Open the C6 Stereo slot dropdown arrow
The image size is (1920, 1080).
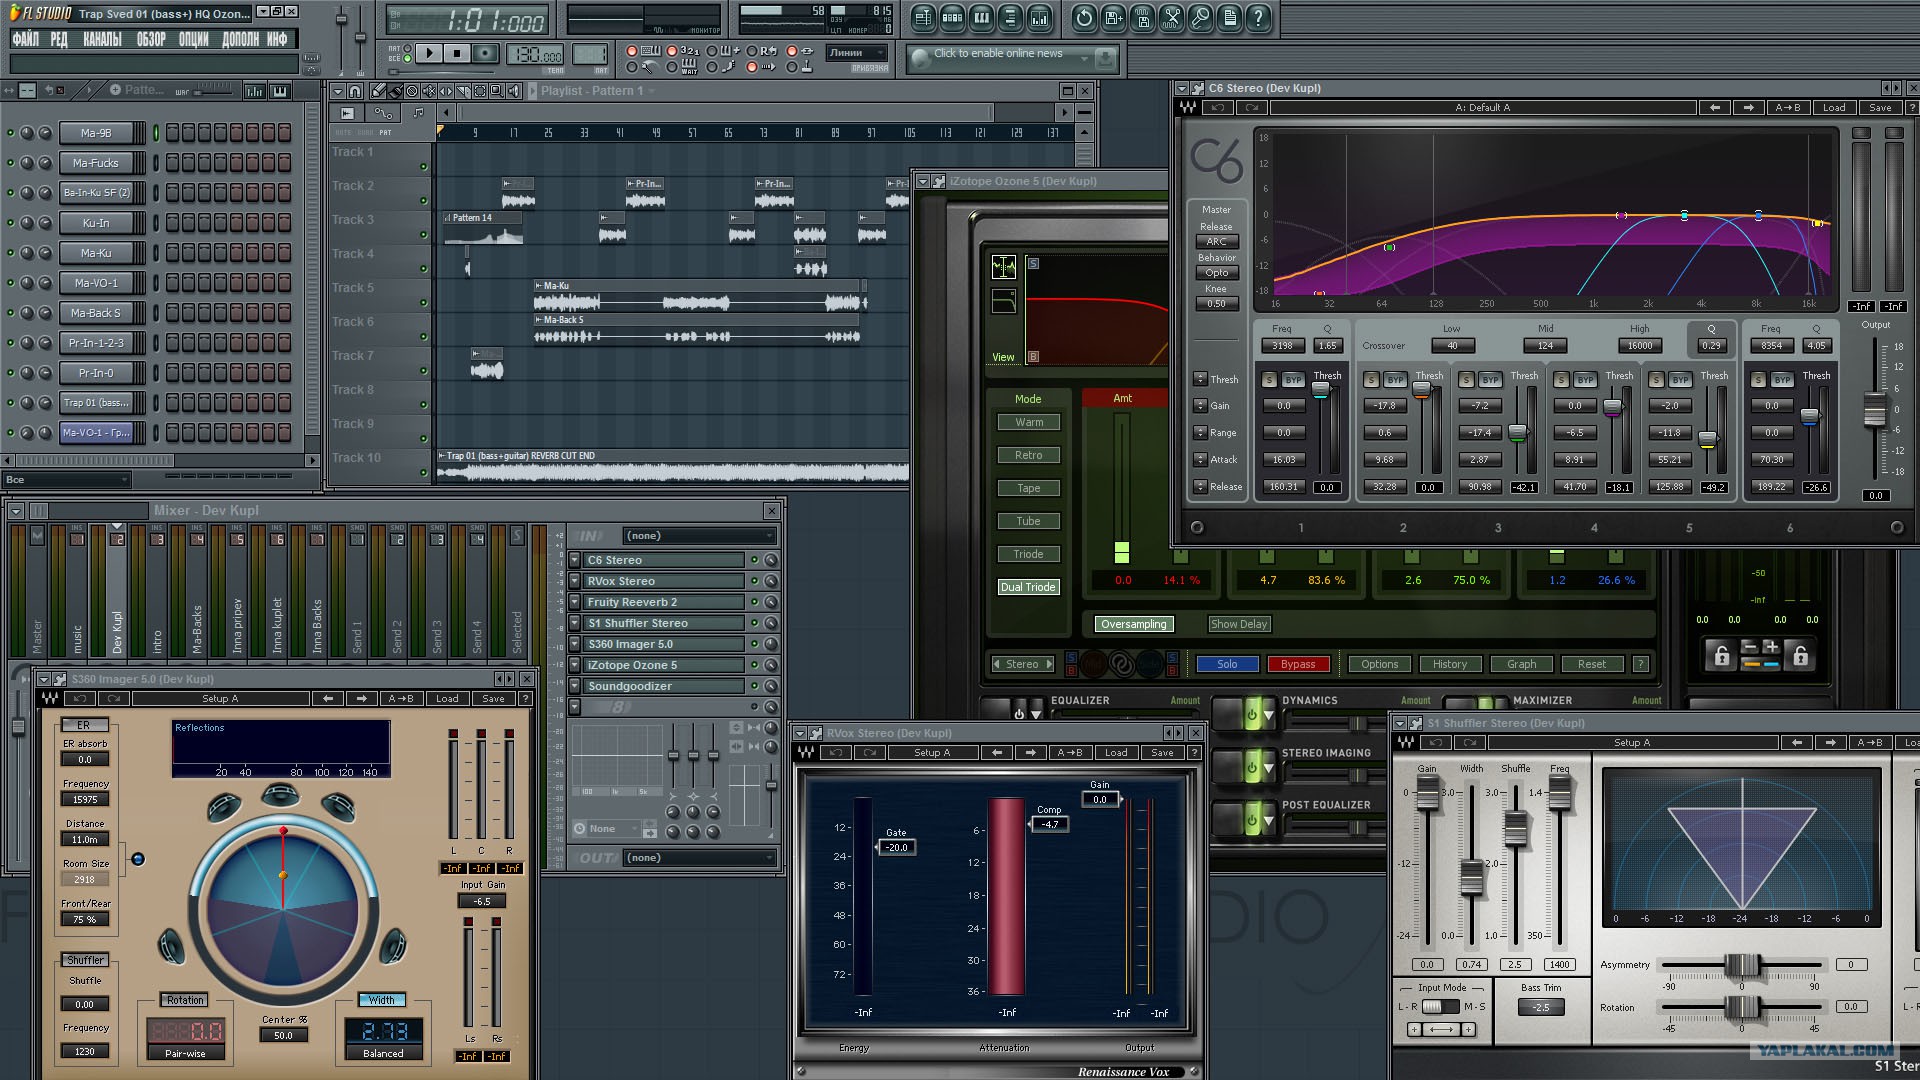[x=575, y=560]
